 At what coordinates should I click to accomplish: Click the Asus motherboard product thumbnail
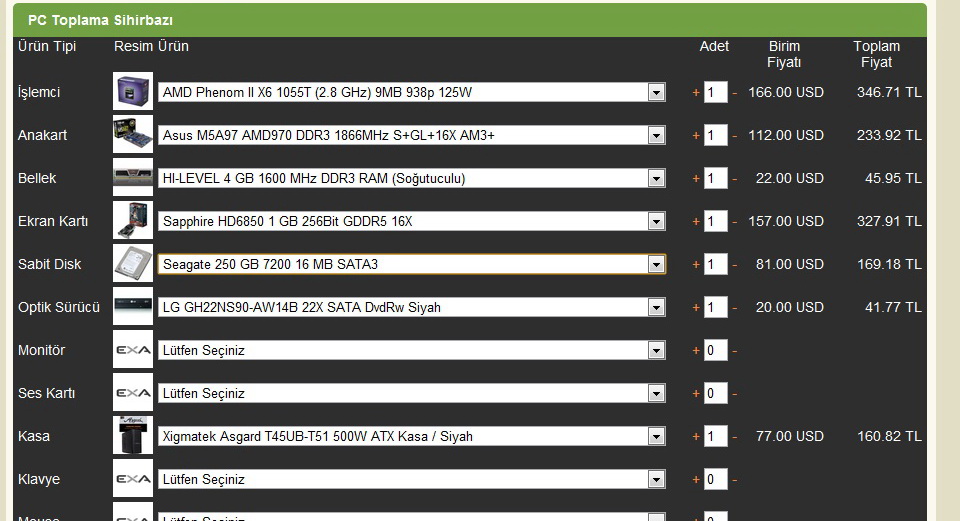pos(133,135)
